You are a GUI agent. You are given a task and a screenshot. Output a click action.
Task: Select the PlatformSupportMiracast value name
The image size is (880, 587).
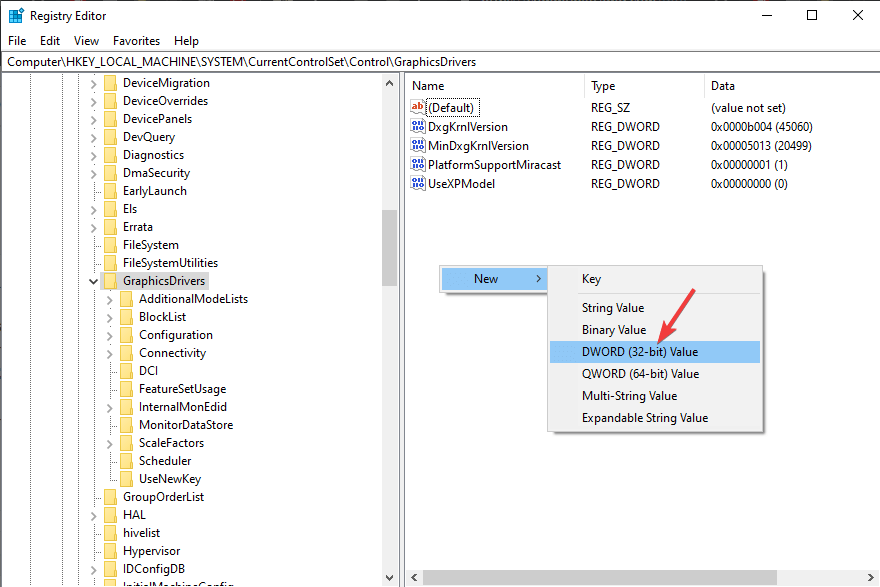pyautogui.click(x=494, y=165)
